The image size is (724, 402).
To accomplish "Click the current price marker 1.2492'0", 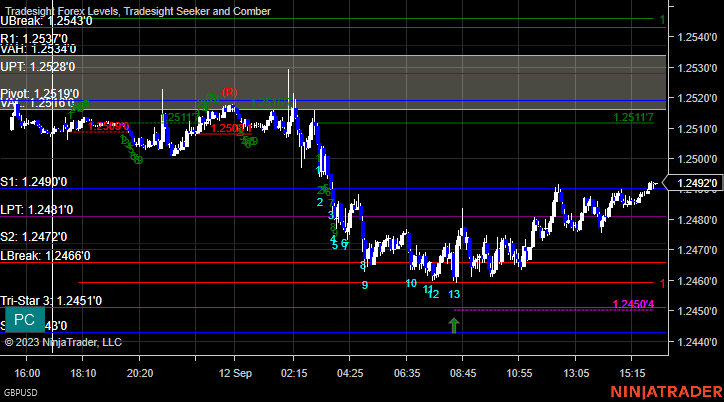I will tap(694, 183).
